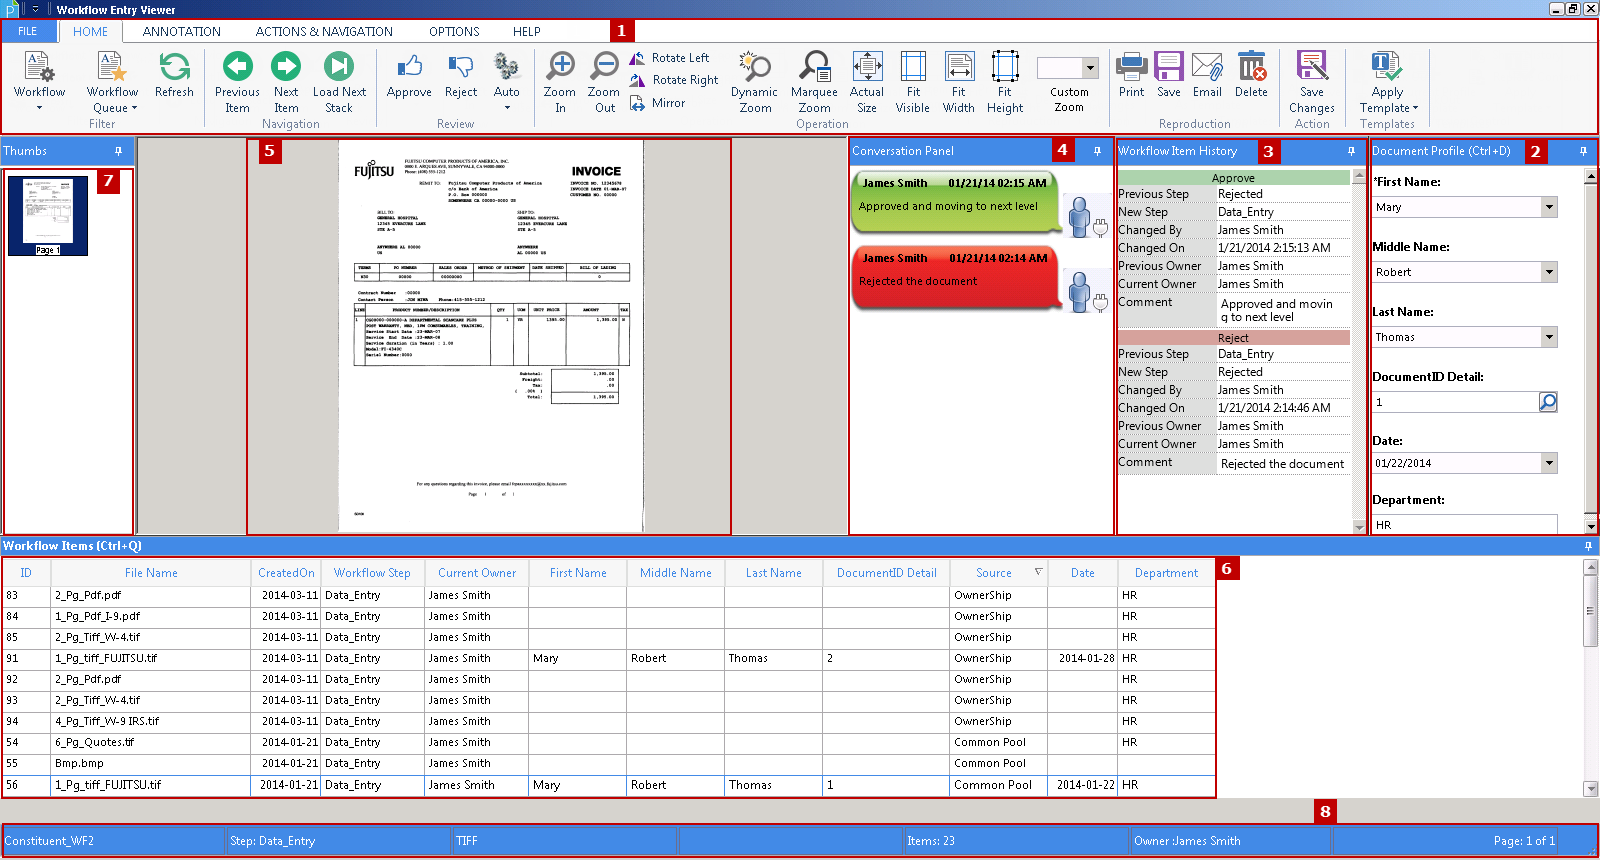Click the Department field containing HR

pyautogui.click(x=1465, y=524)
